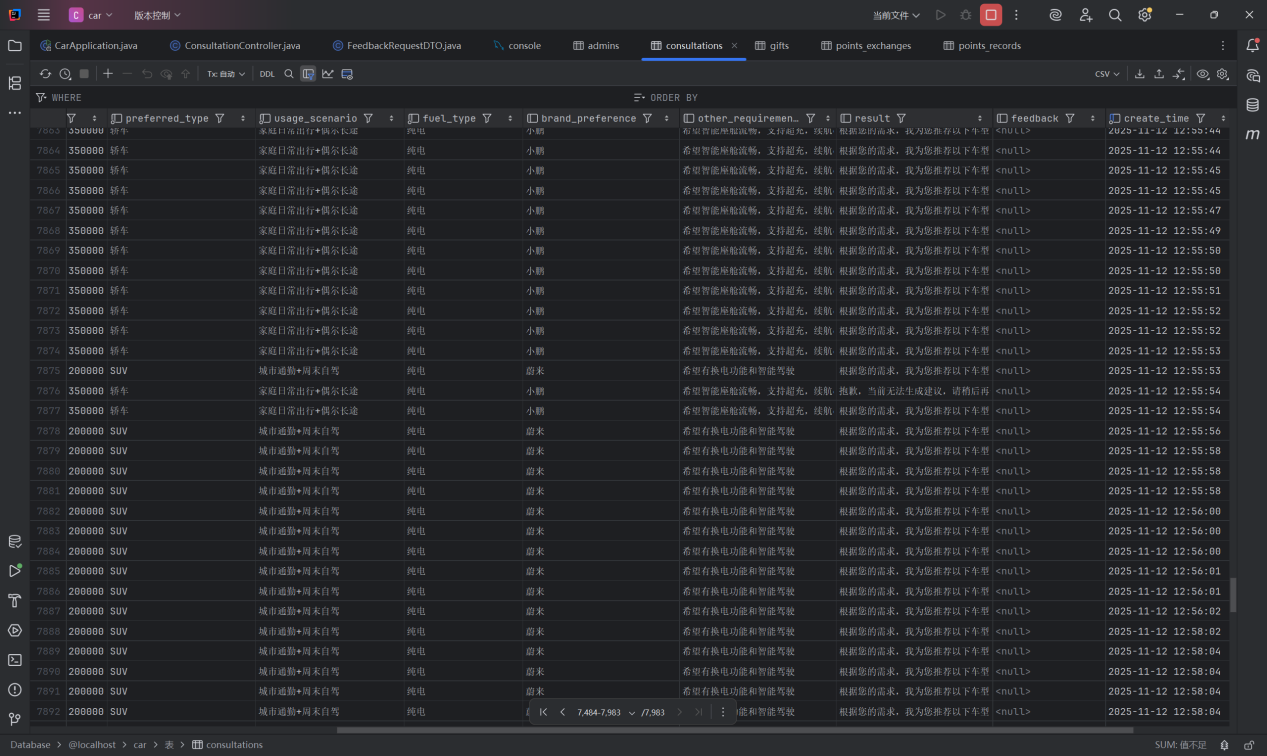Open the Terminal tool window
This screenshot has width=1267, height=756.
[14, 660]
